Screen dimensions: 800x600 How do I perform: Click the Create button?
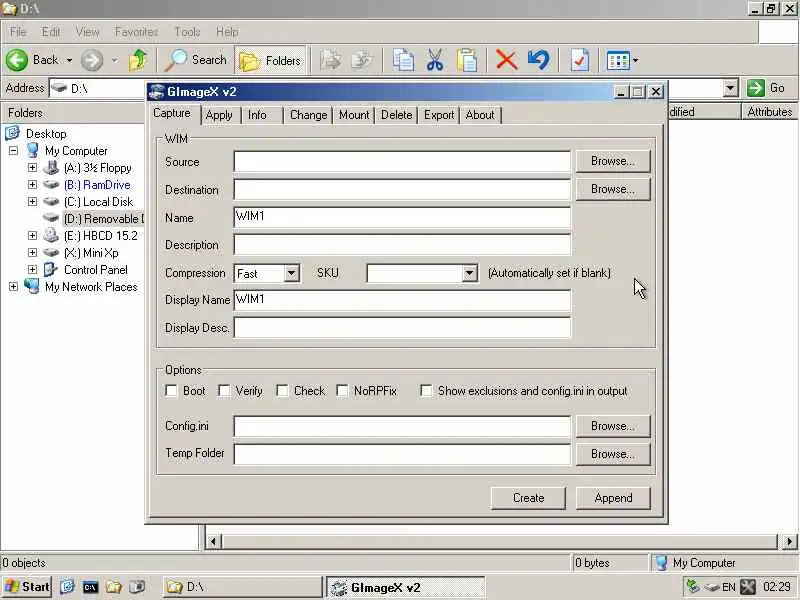[x=528, y=498]
